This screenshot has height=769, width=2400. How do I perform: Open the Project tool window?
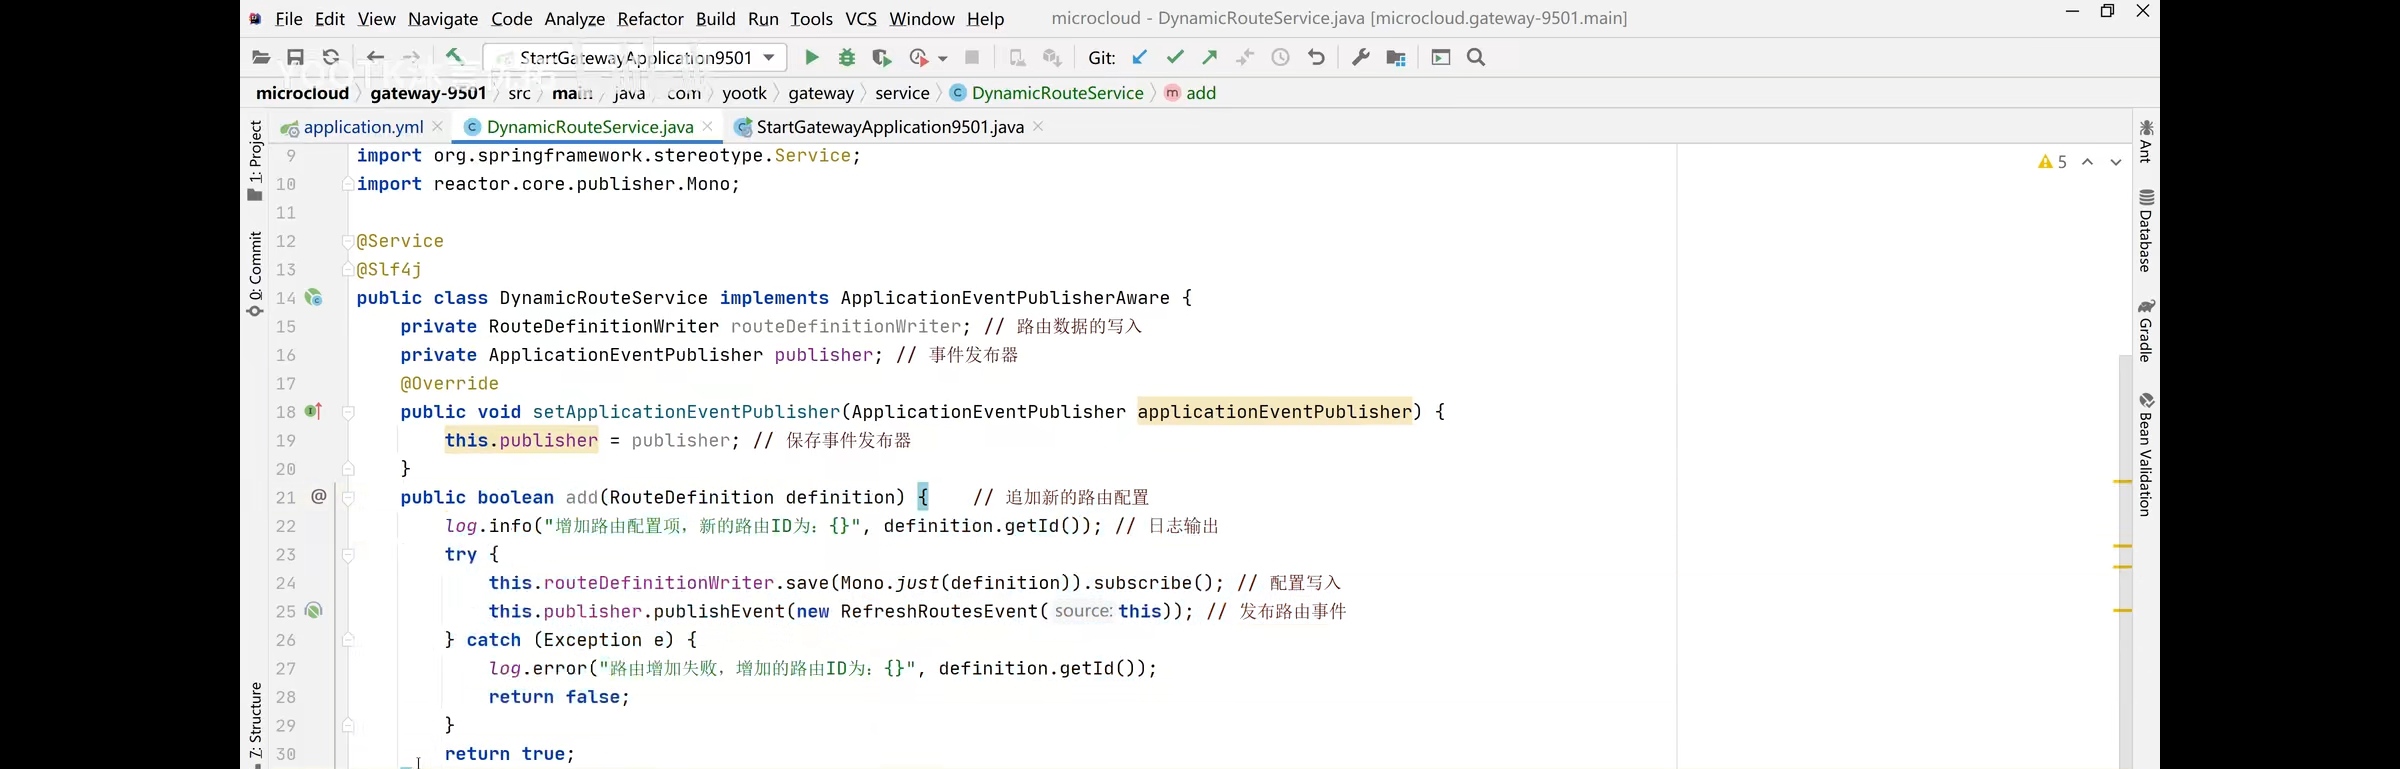(x=255, y=160)
